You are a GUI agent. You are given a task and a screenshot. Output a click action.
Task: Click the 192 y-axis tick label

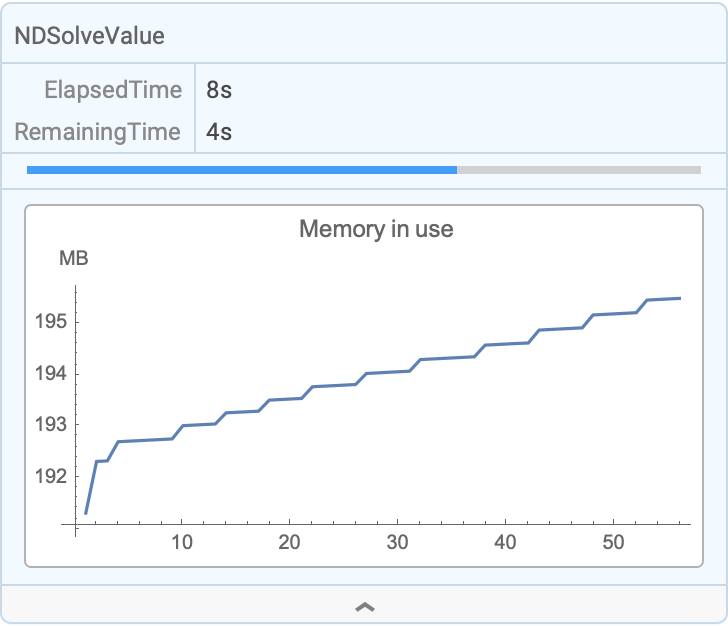[50, 476]
